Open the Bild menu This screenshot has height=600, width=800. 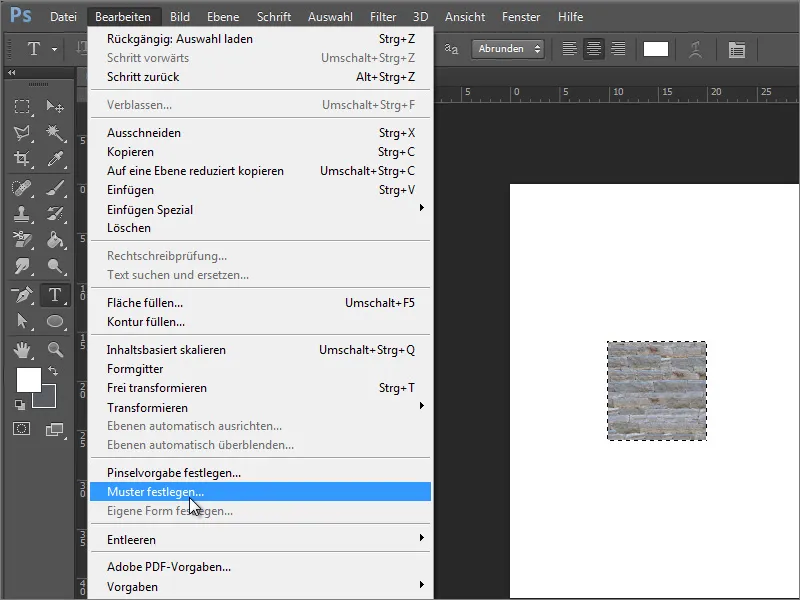tap(180, 17)
